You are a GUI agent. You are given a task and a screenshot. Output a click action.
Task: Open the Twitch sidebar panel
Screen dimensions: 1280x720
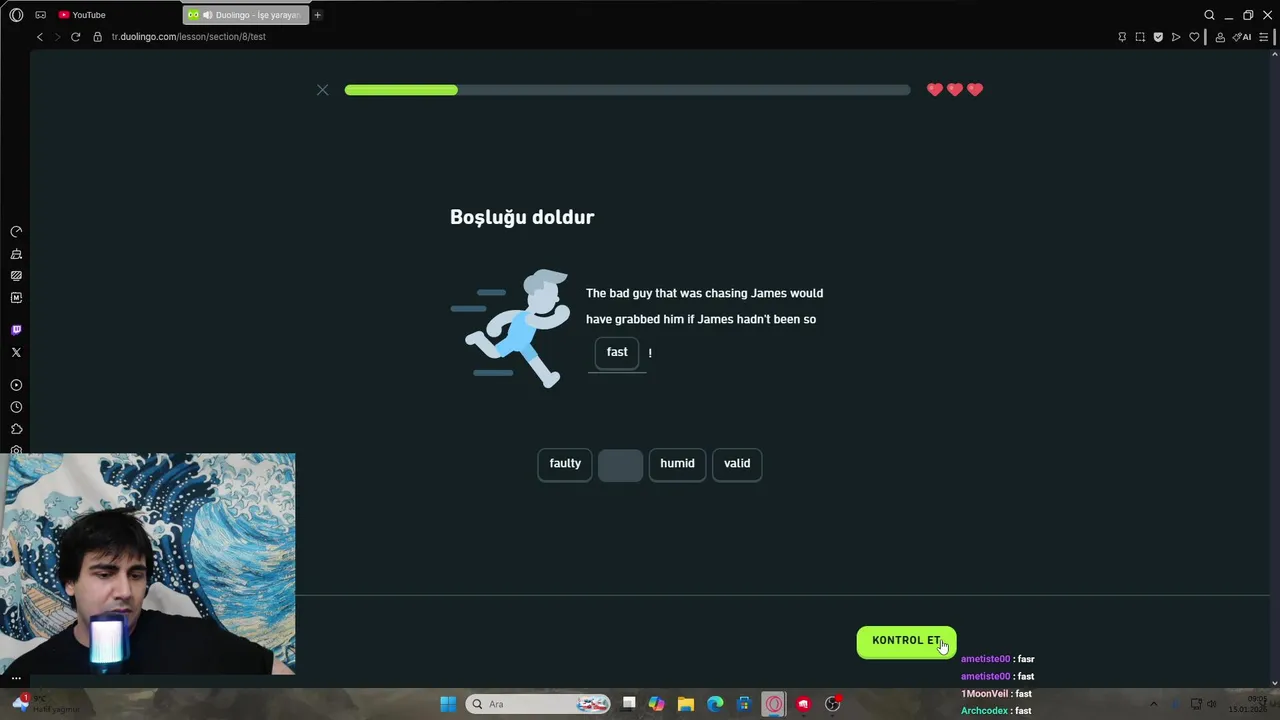(x=16, y=330)
